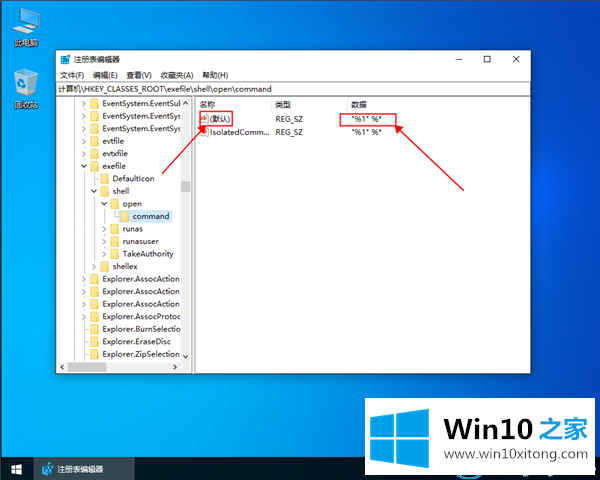Image resolution: width=600 pixels, height=480 pixels.
Task: Expand the runas tree node
Action: click(x=104, y=229)
